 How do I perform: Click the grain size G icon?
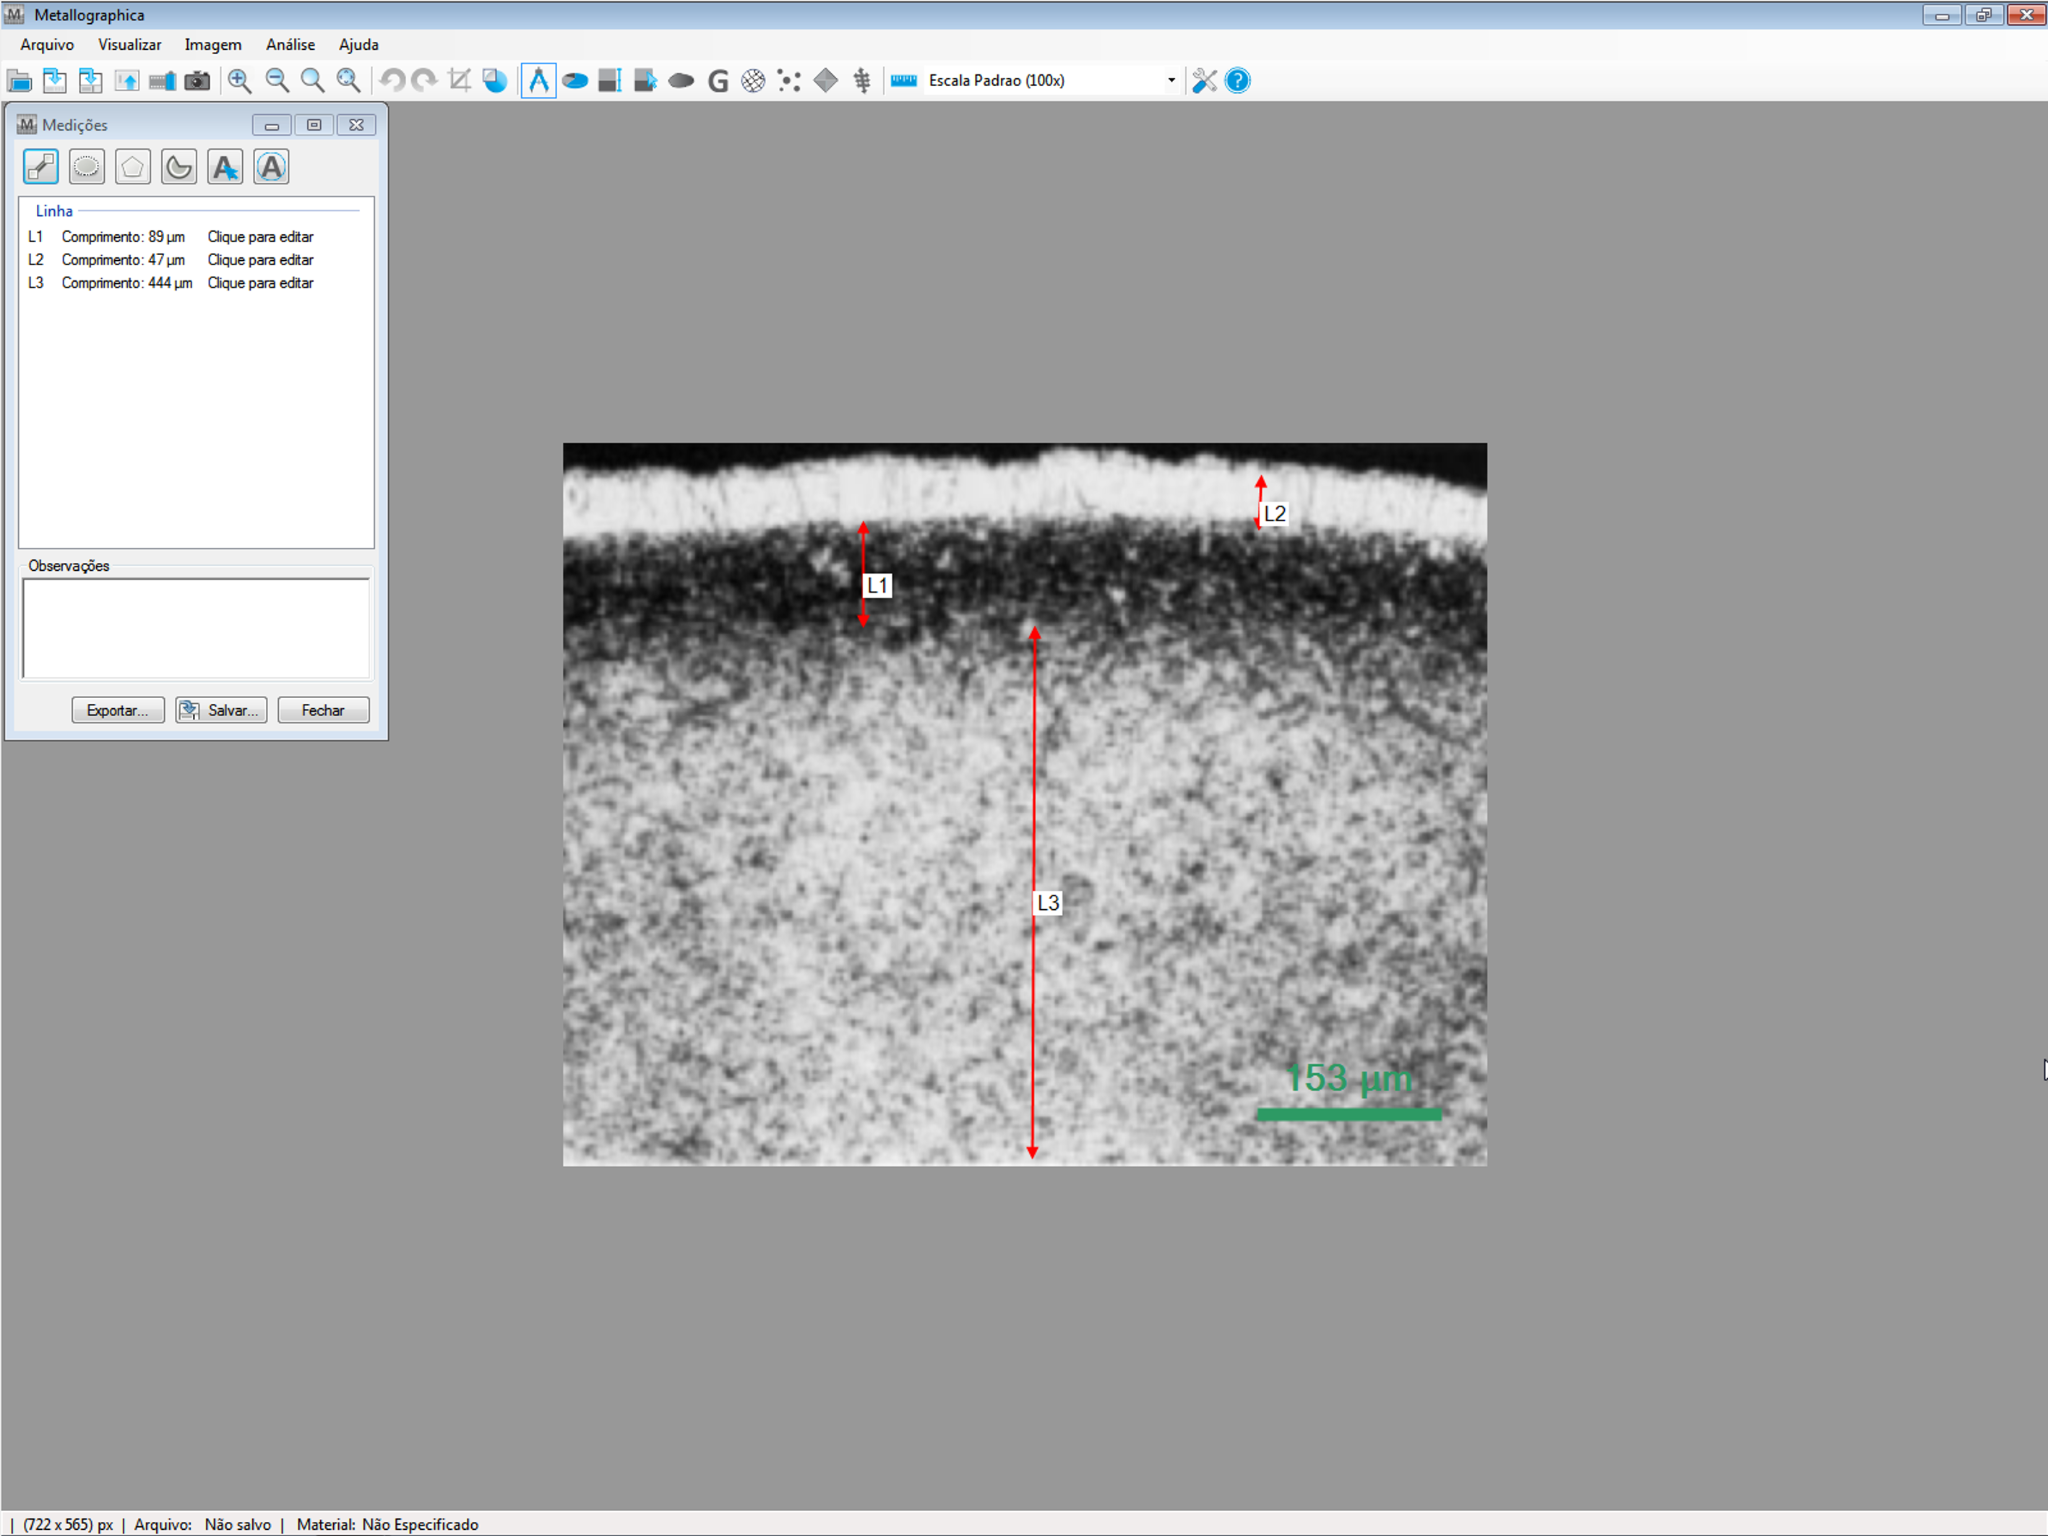click(x=718, y=81)
